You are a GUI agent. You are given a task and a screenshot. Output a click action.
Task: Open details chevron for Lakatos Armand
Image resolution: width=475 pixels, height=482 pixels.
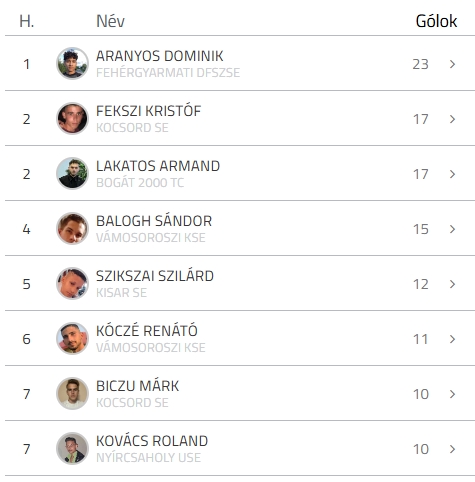pyautogui.click(x=452, y=174)
